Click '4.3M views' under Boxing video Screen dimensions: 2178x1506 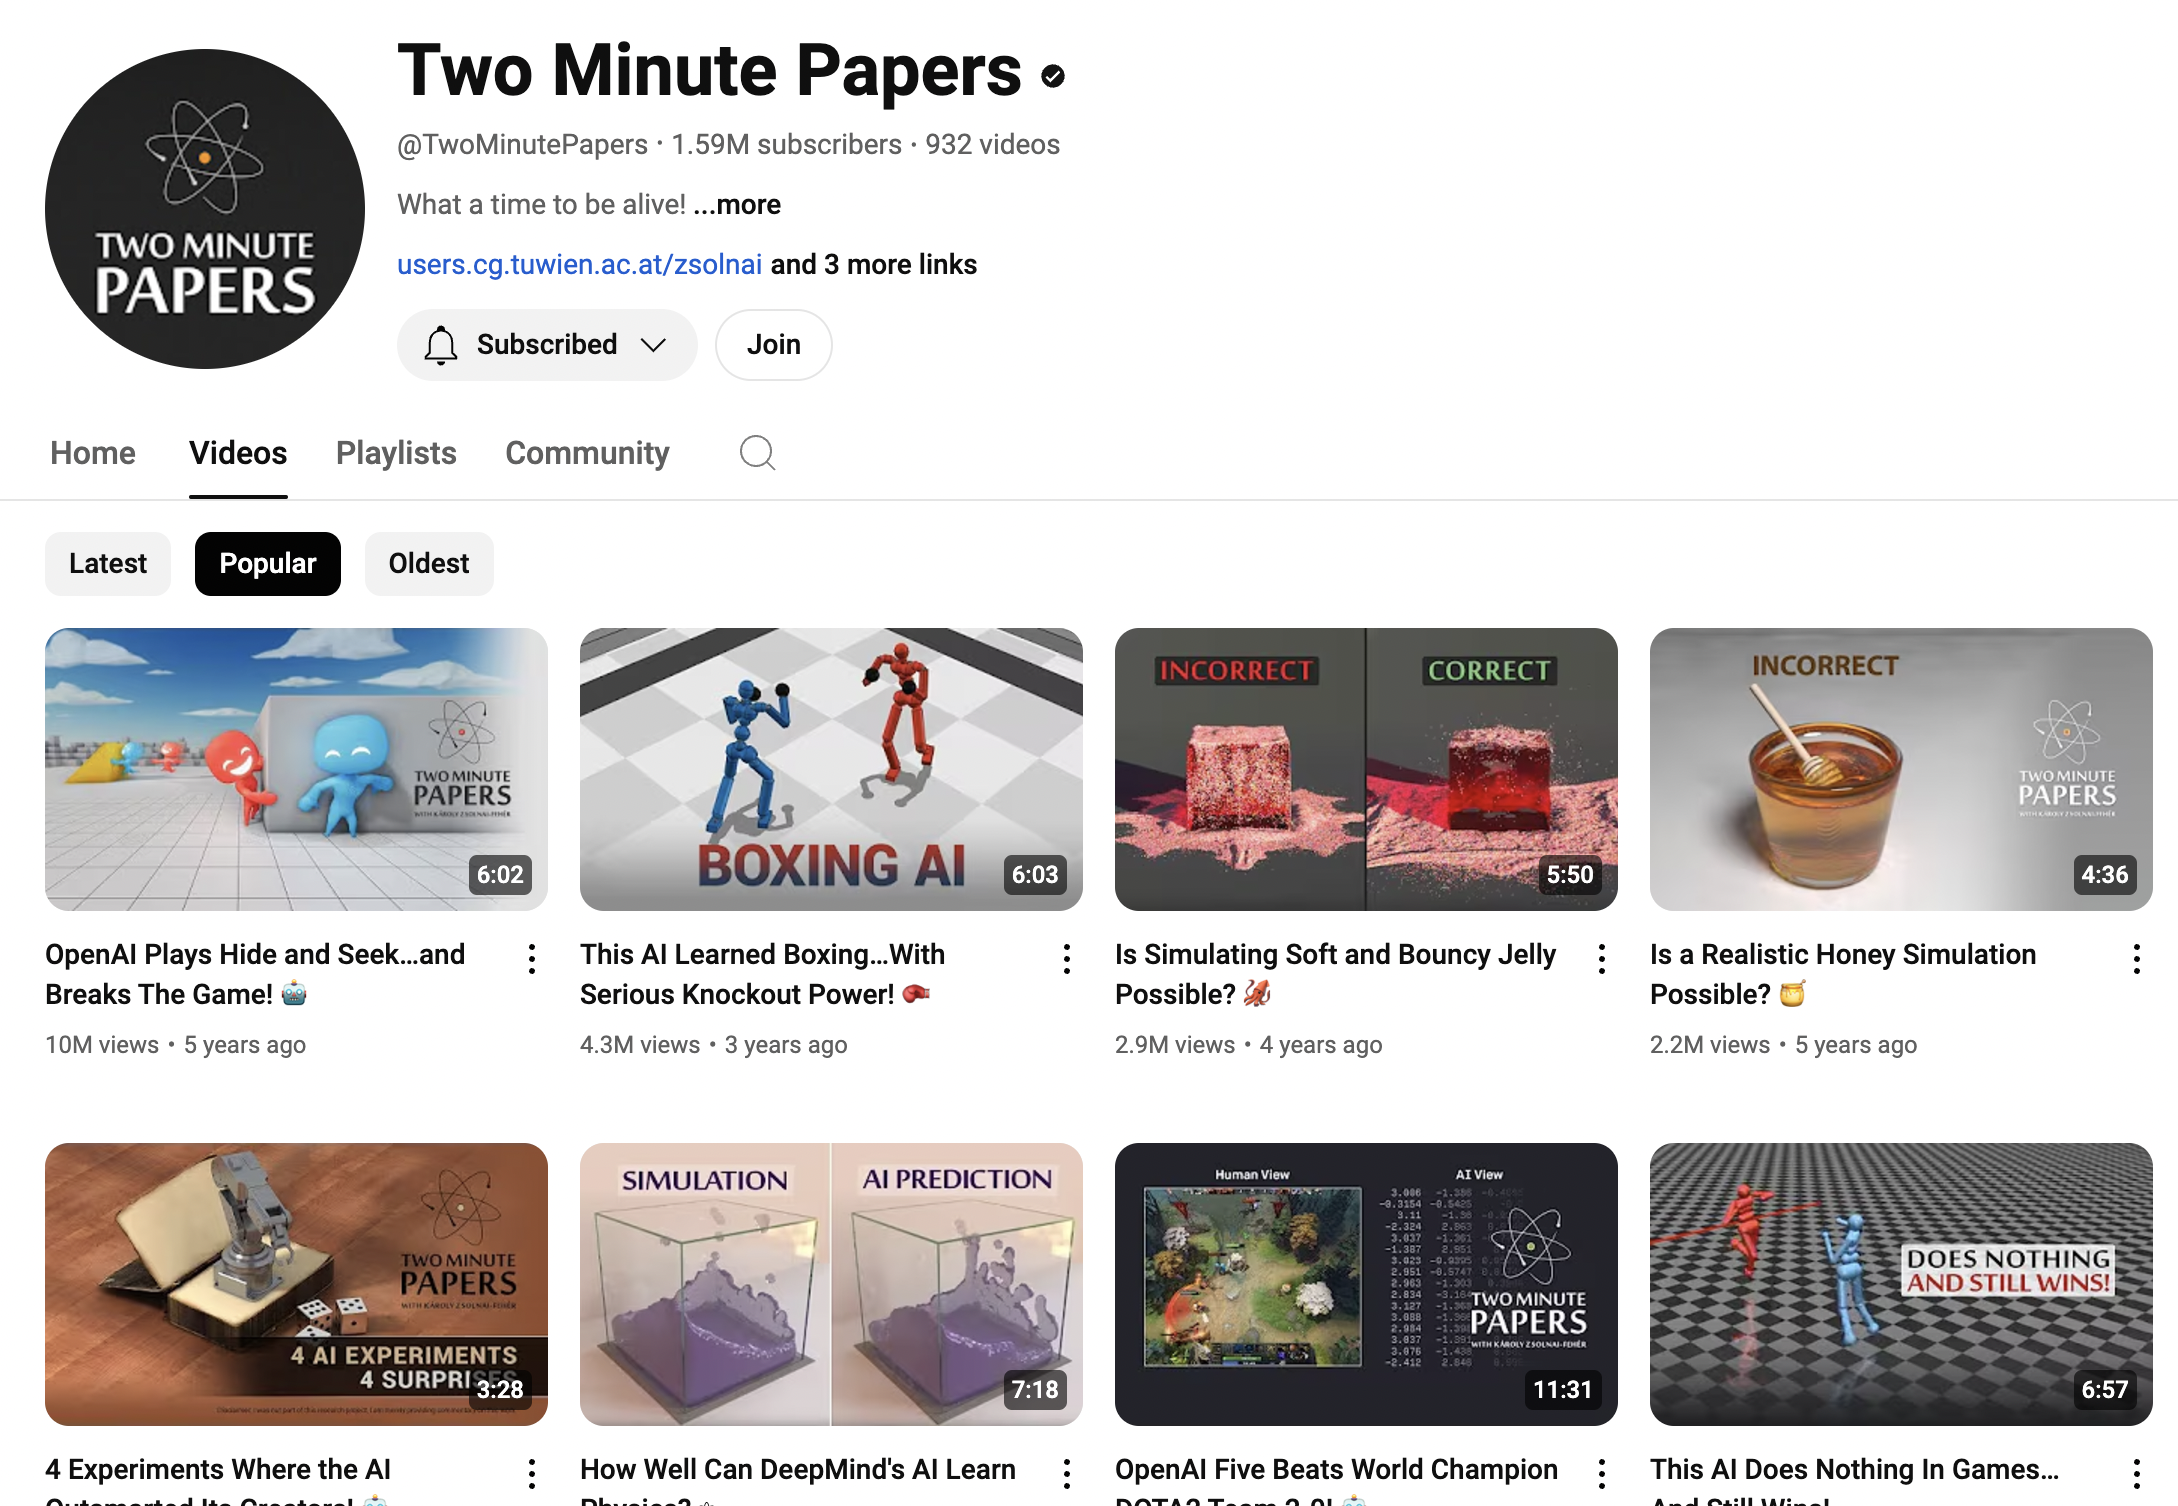[x=640, y=1045]
